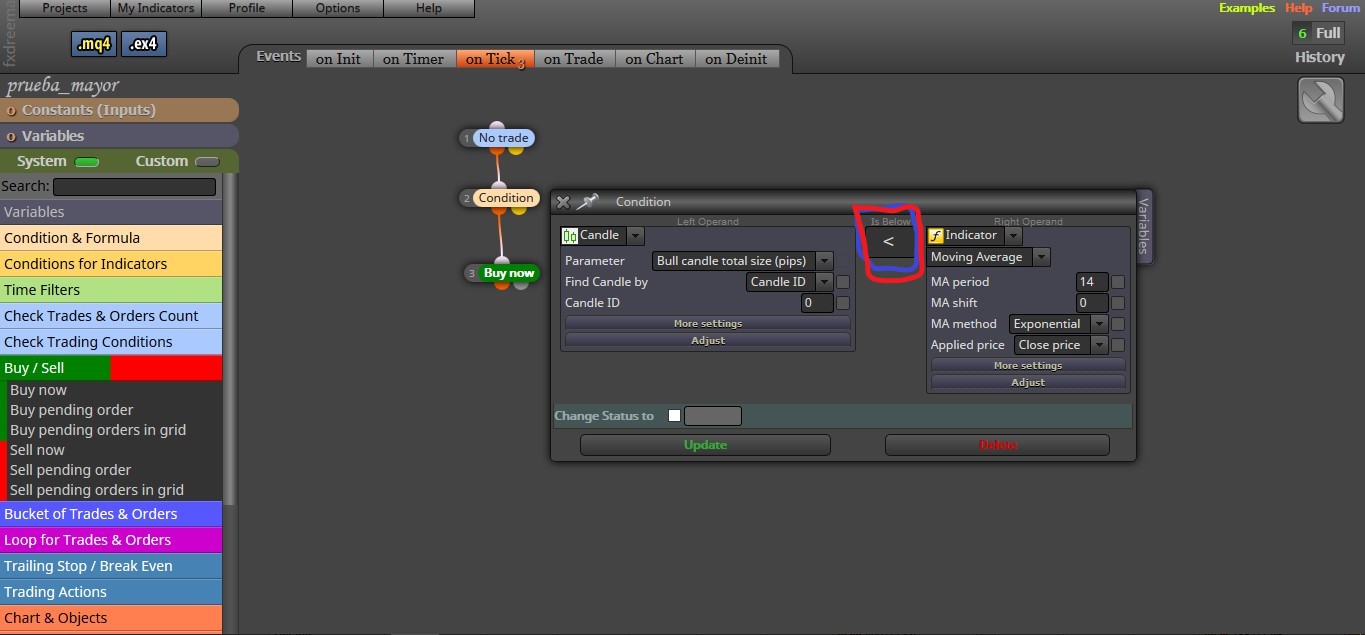Open the Options menu

pos(338,8)
